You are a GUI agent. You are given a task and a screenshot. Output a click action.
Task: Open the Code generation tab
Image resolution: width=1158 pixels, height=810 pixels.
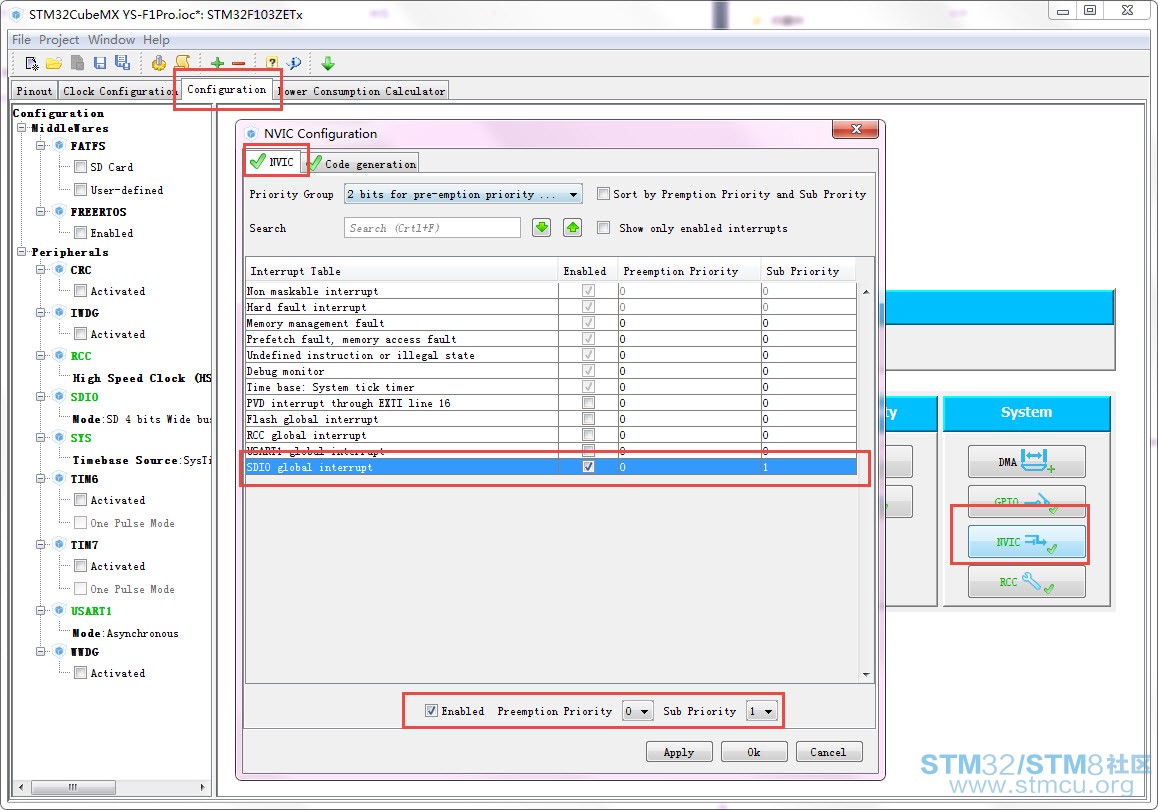362,163
